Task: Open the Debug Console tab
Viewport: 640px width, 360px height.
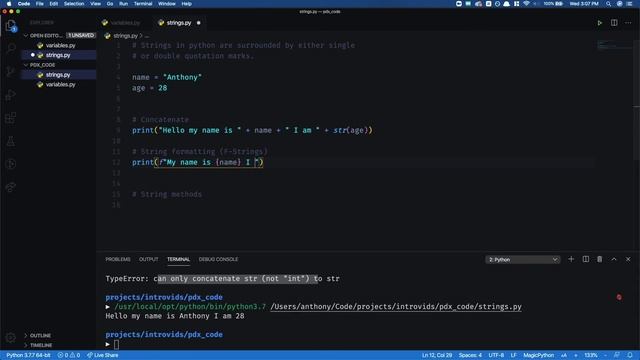Action: [x=218, y=260]
